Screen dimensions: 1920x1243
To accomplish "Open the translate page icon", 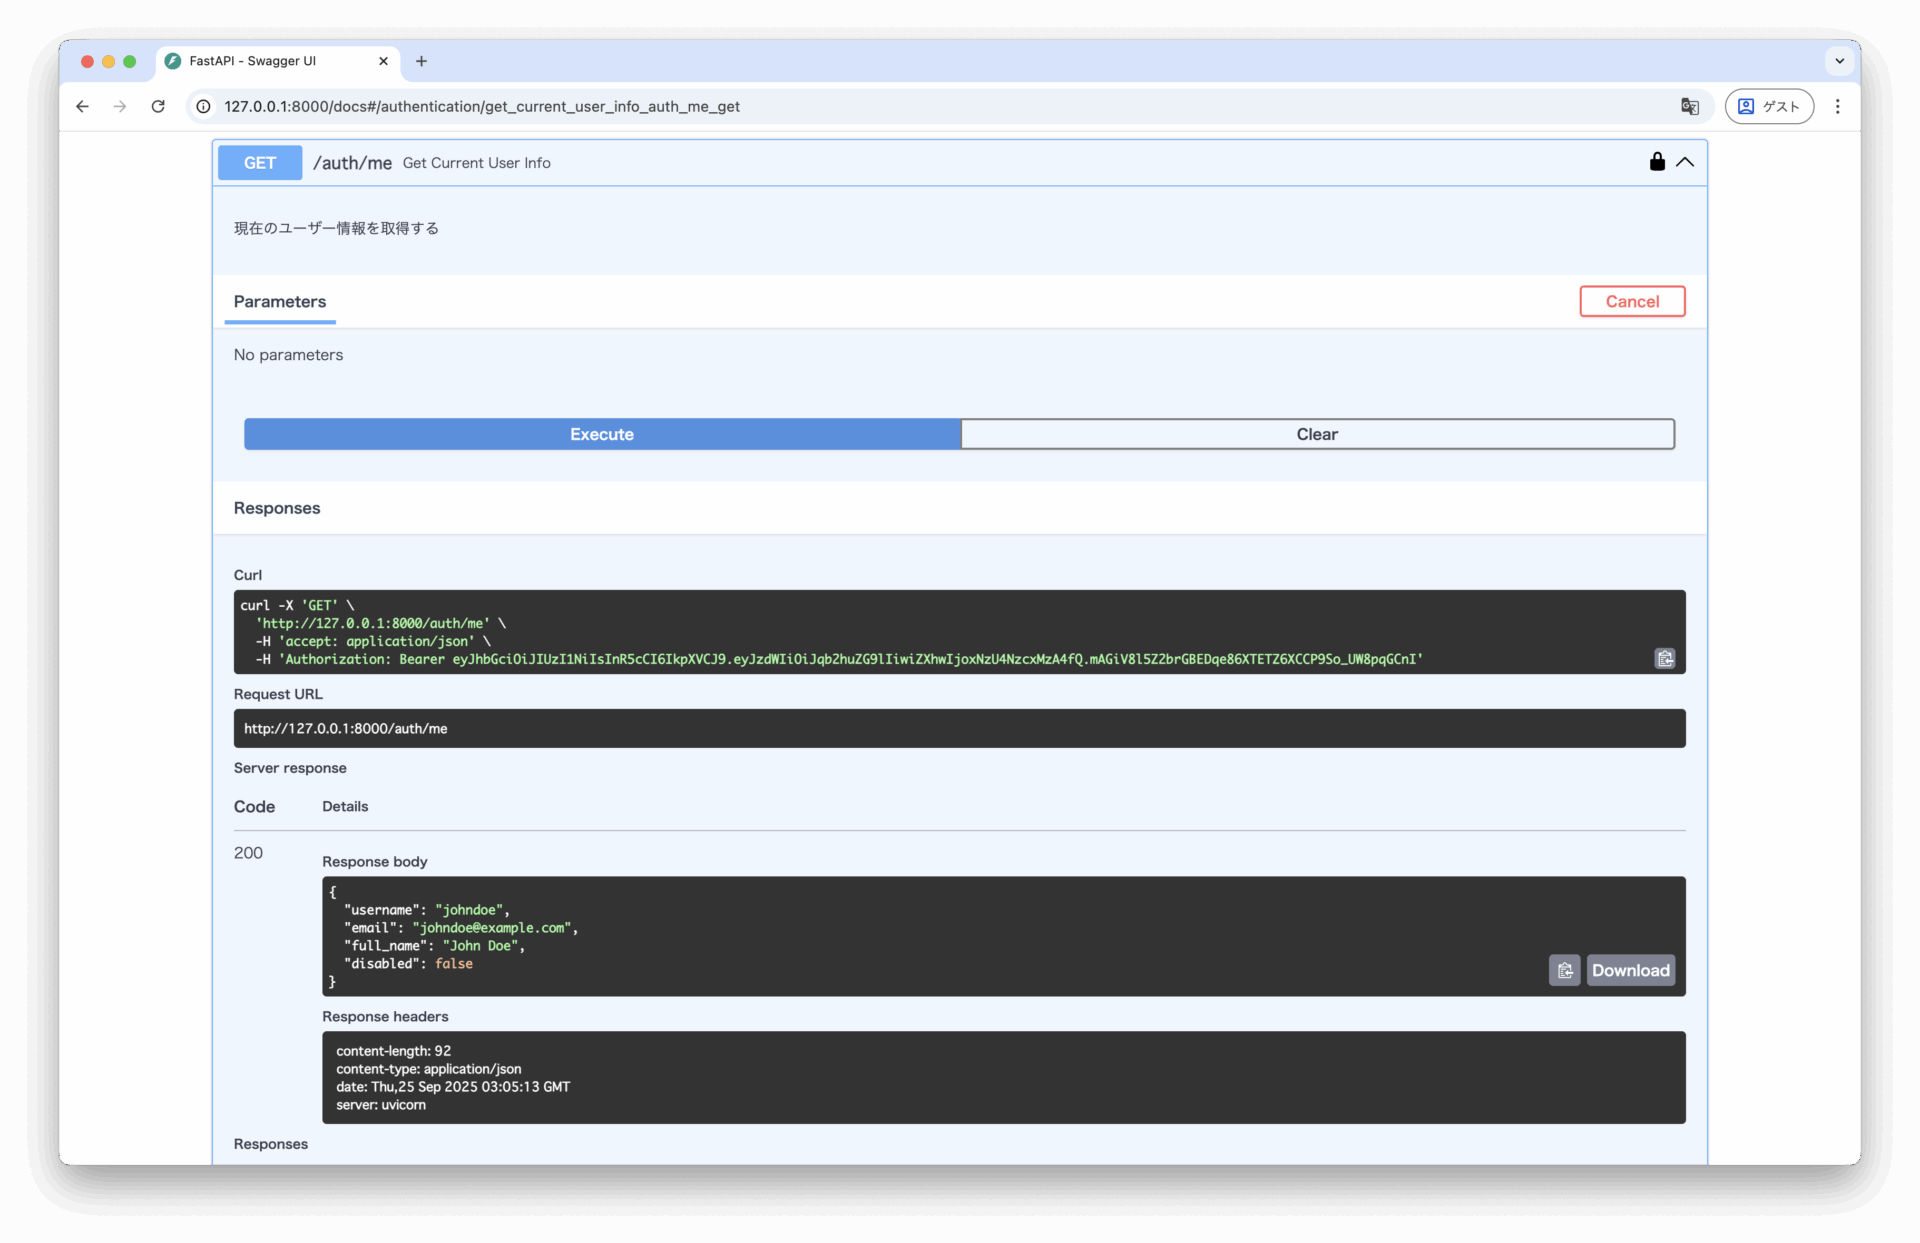I will point(1689,106).
